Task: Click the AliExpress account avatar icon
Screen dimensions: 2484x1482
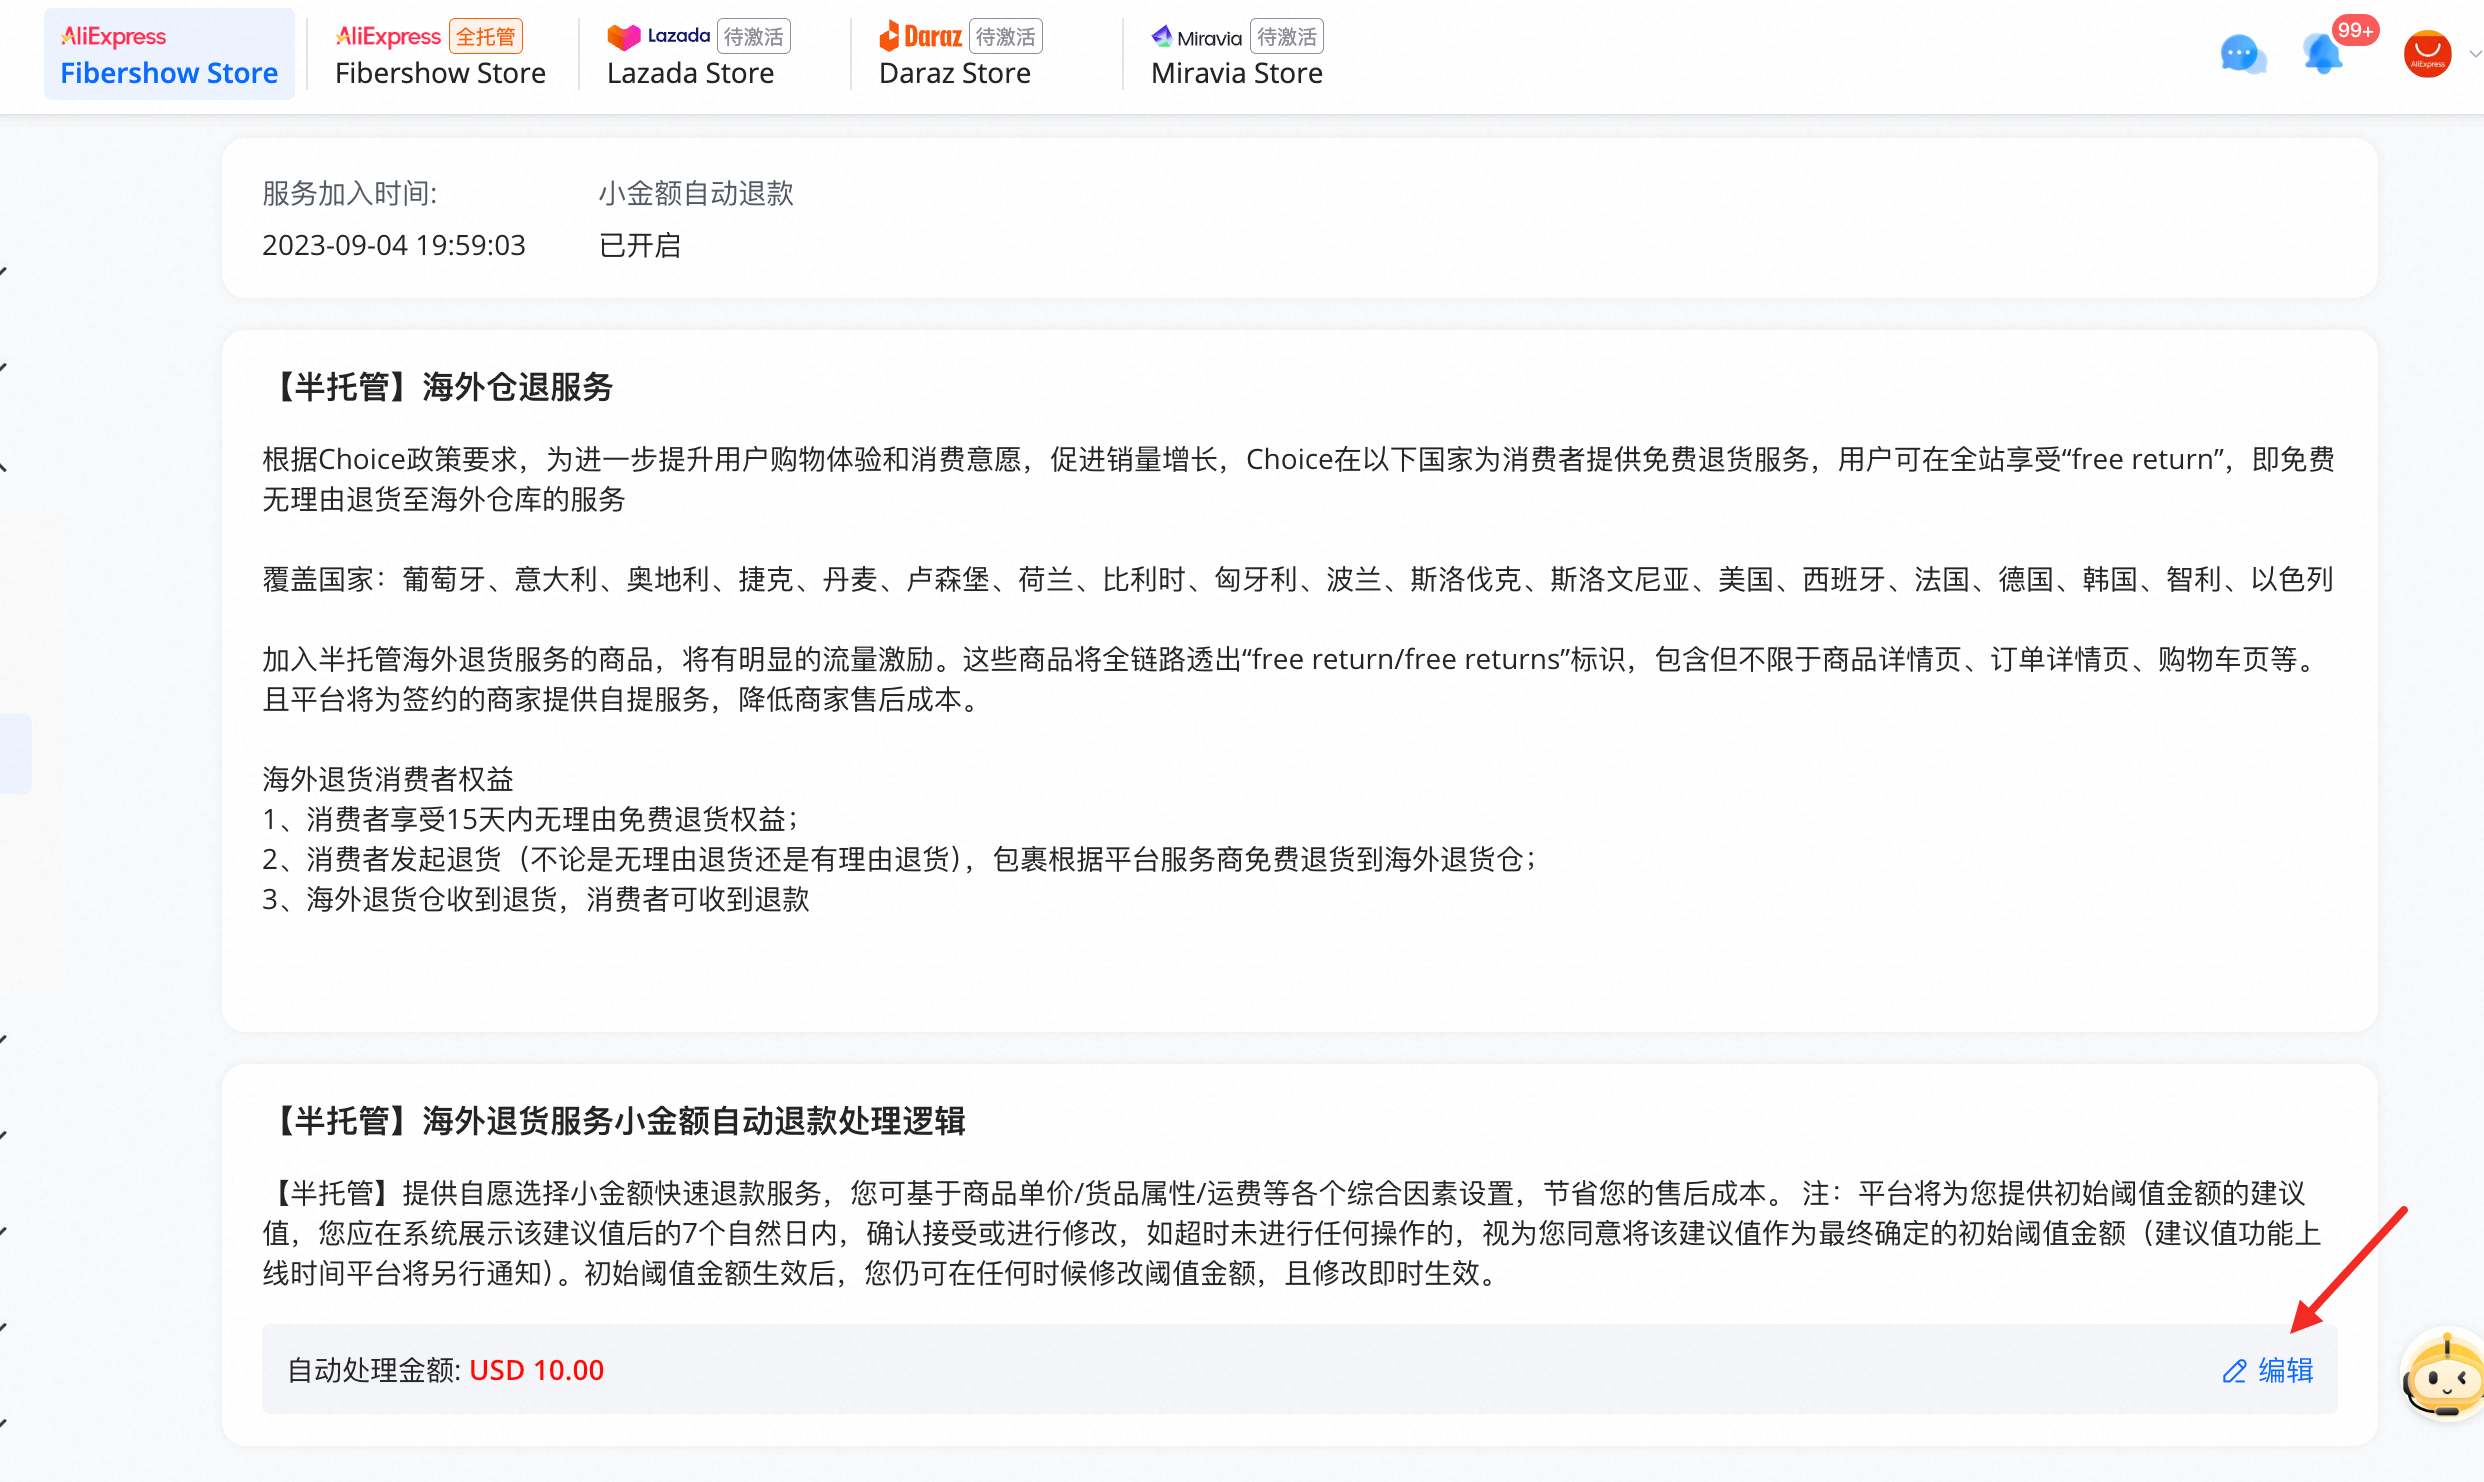Action: coord(2428,53)
